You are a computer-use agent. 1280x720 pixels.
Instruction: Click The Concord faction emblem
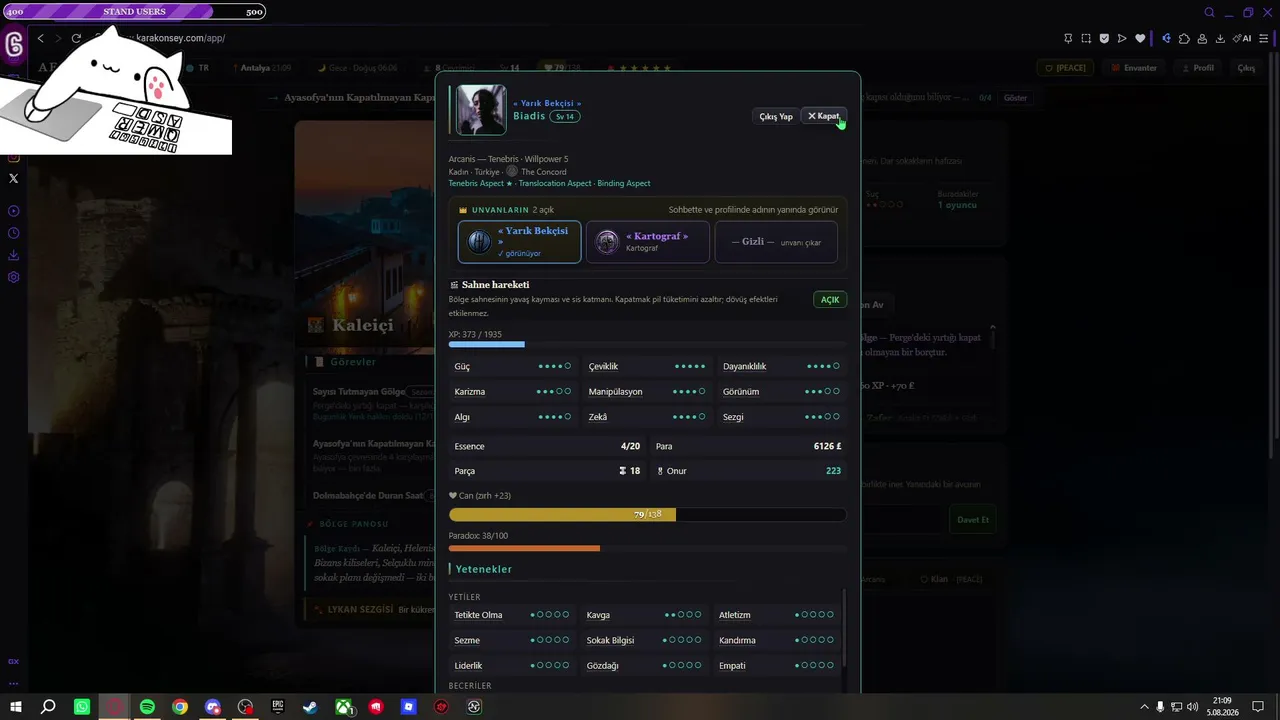512,172
